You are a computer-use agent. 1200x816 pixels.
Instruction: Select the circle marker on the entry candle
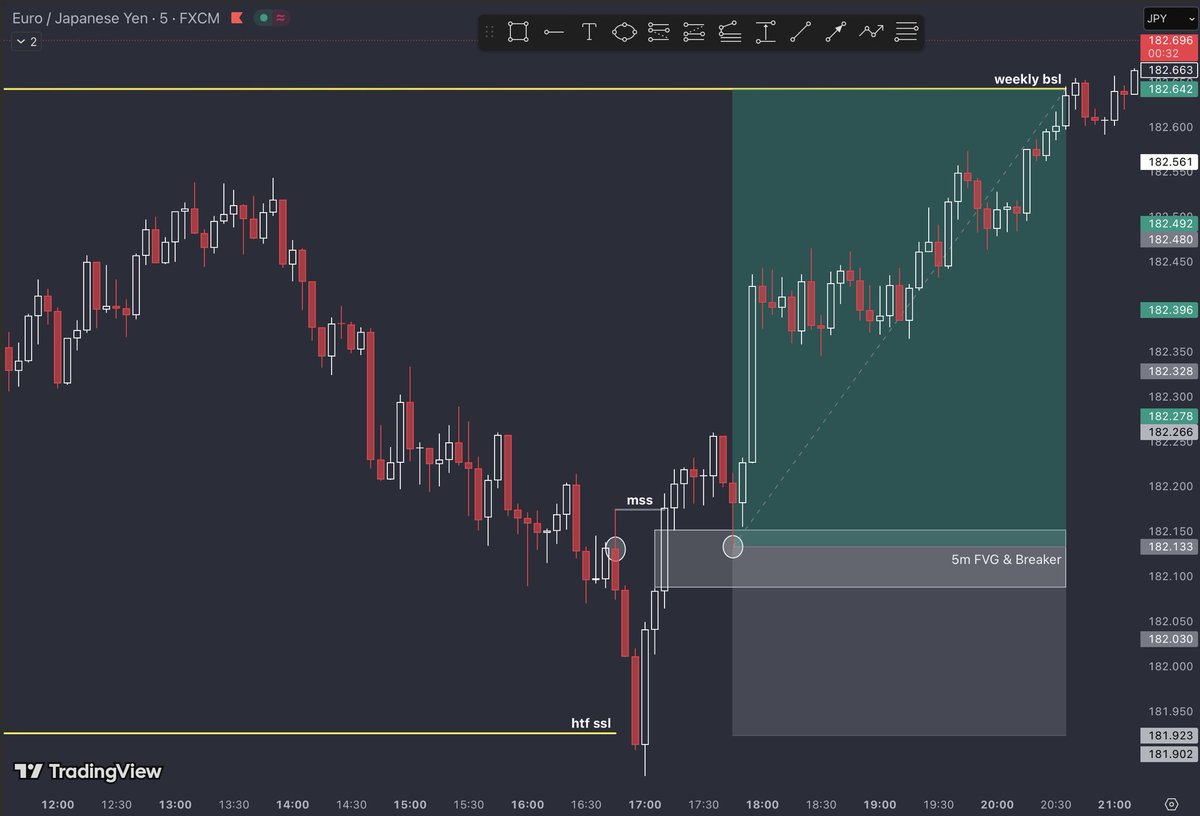[733, 546]
